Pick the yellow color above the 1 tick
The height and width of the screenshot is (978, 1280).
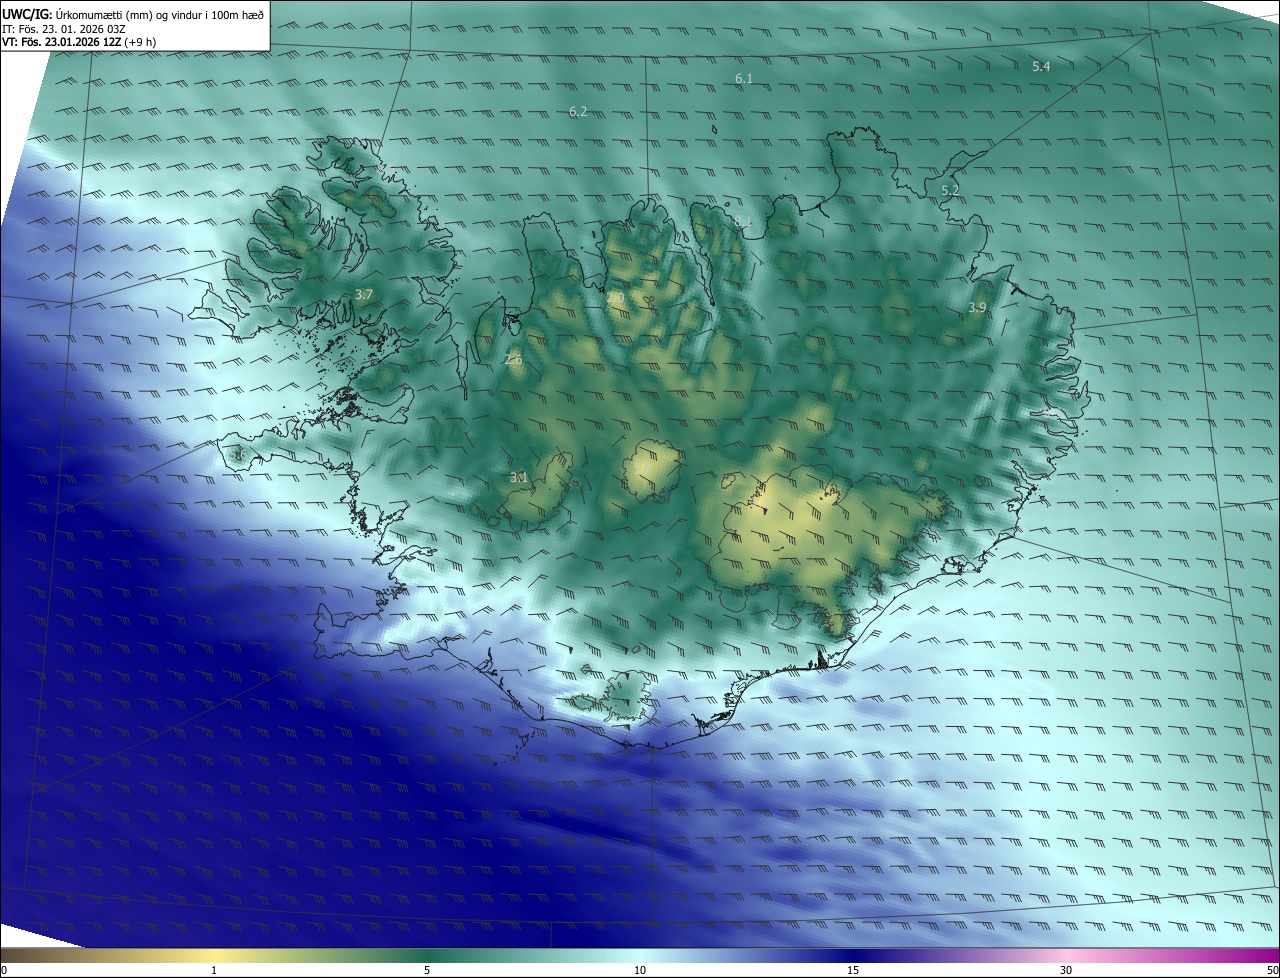pos(214,955)
